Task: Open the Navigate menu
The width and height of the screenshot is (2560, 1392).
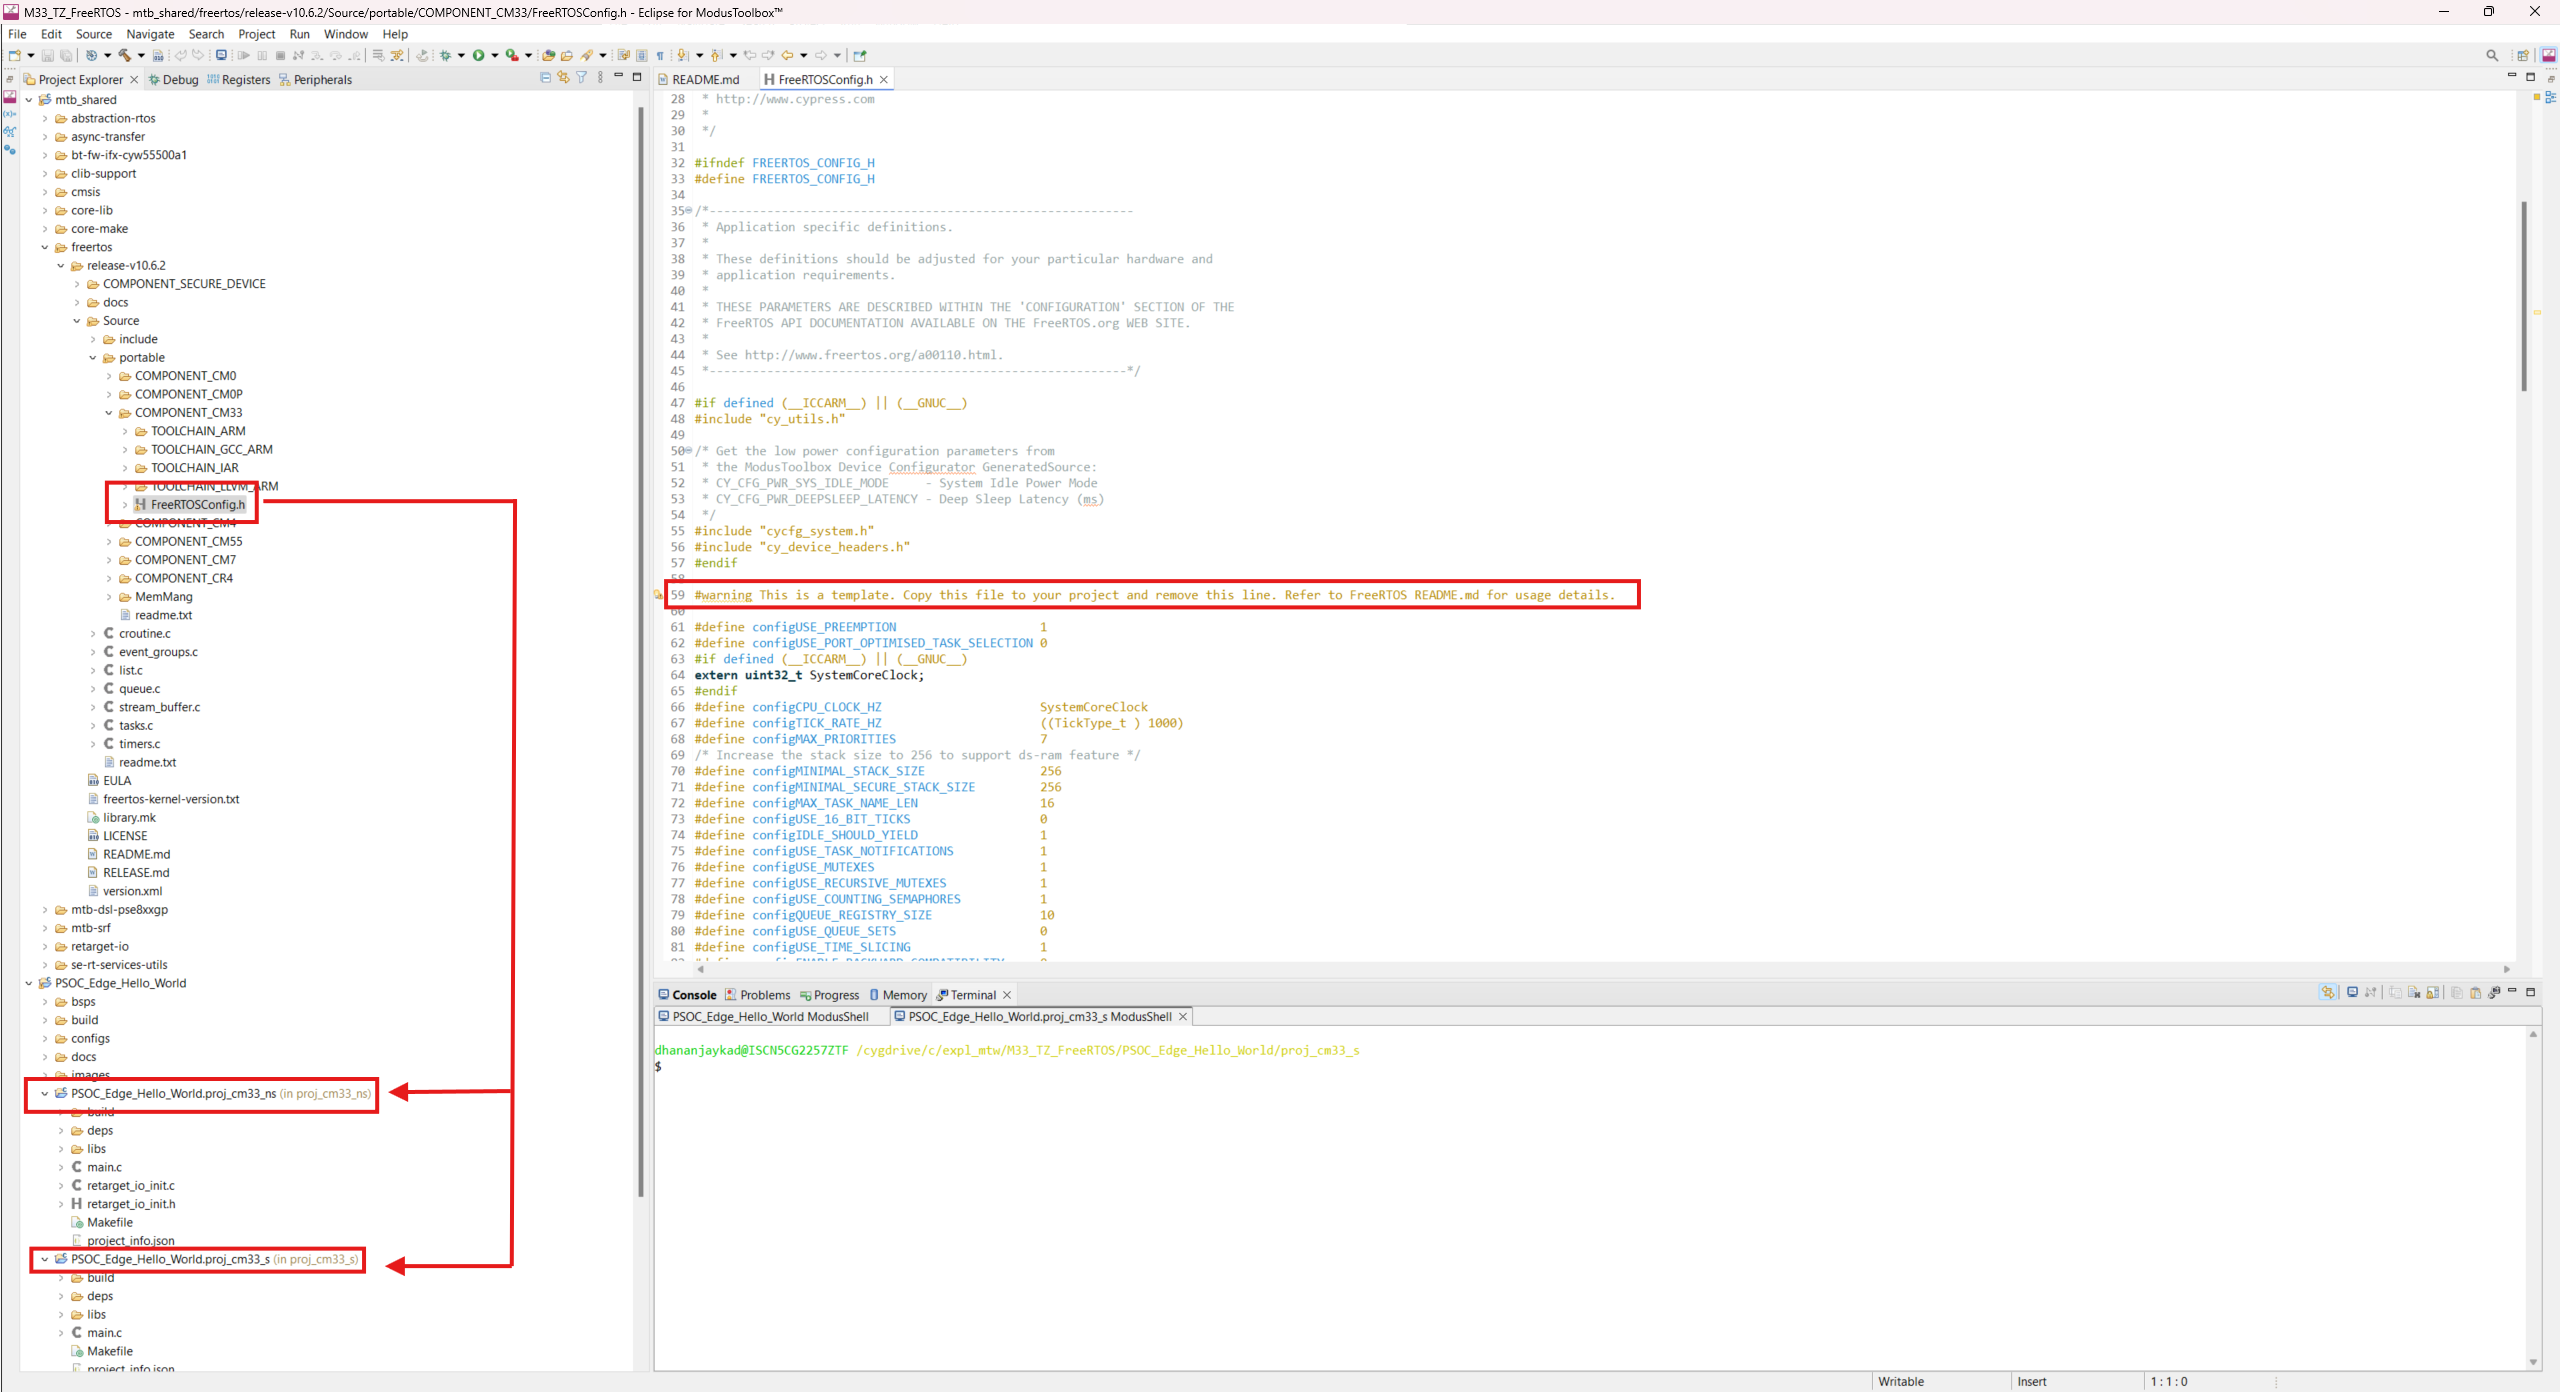Action: click(150, 34)
